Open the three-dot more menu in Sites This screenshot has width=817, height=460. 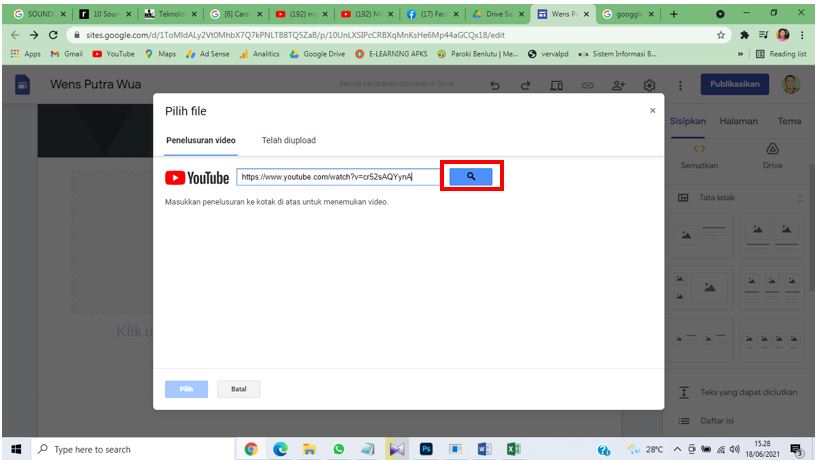coord(681,86)
